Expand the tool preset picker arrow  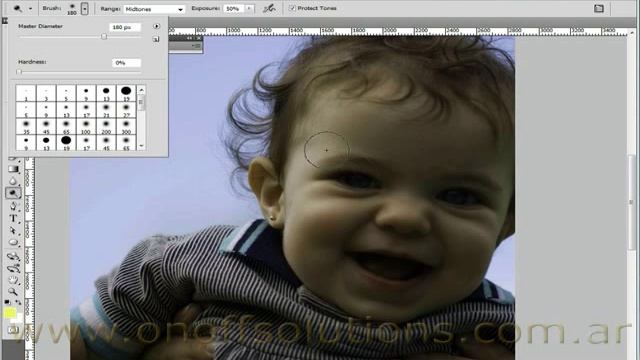tap(30, 9)
